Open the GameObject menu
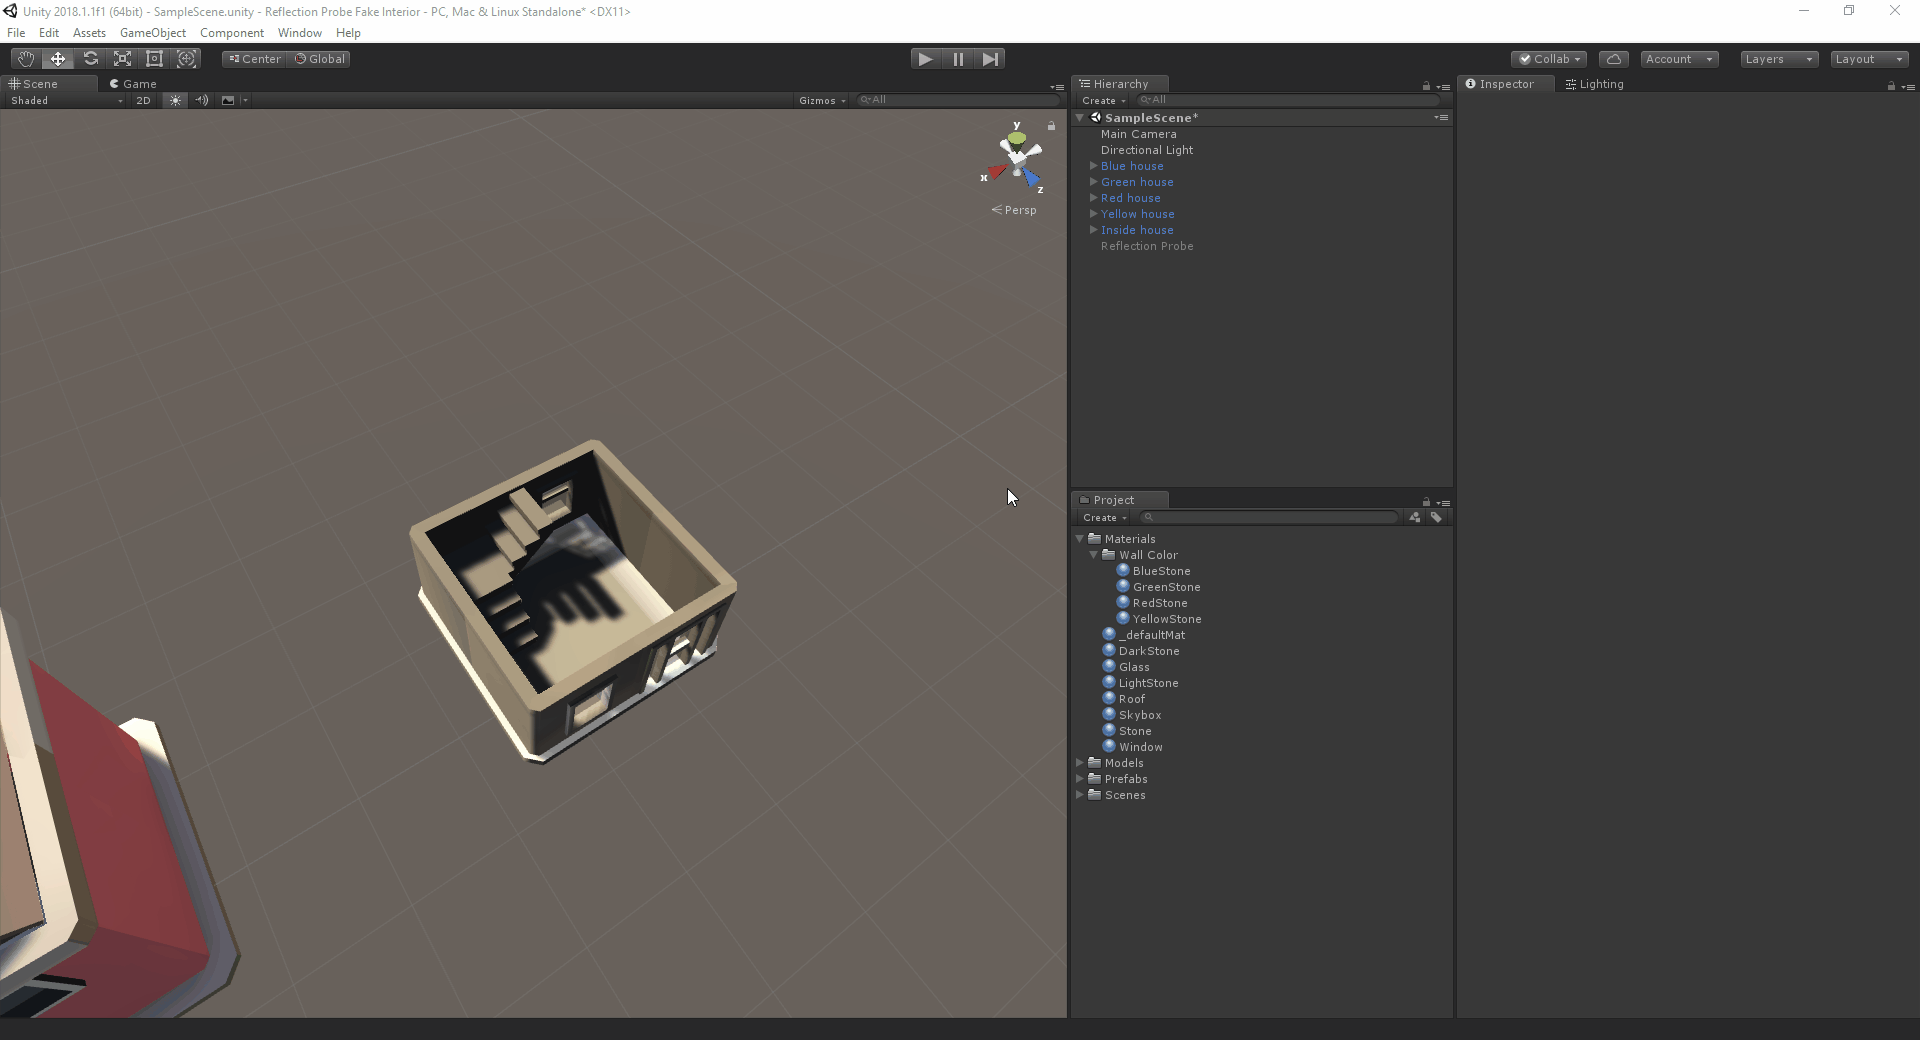This screenshot has width=1920, height=1040. [x=153, y=33]
